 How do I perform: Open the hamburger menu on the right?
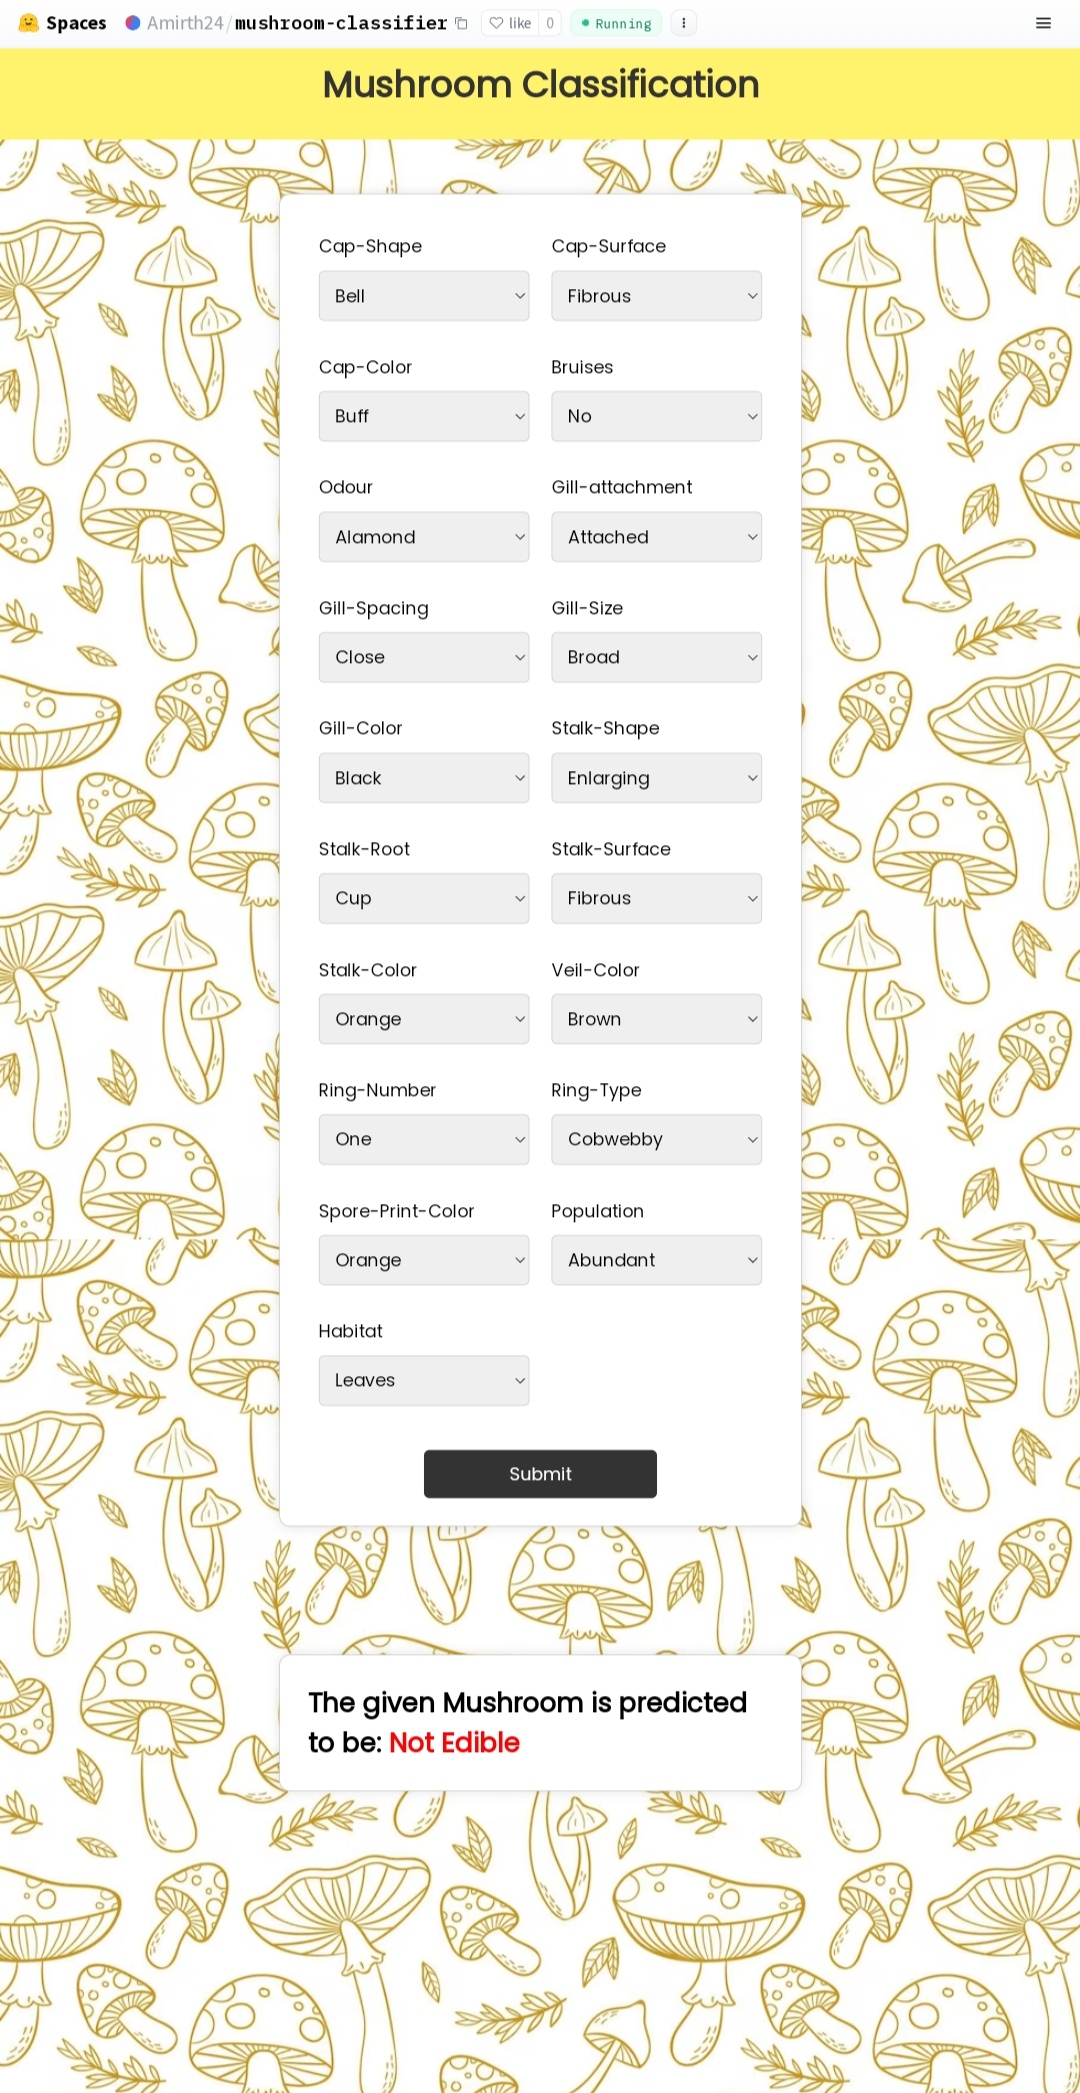[1043, 23]
